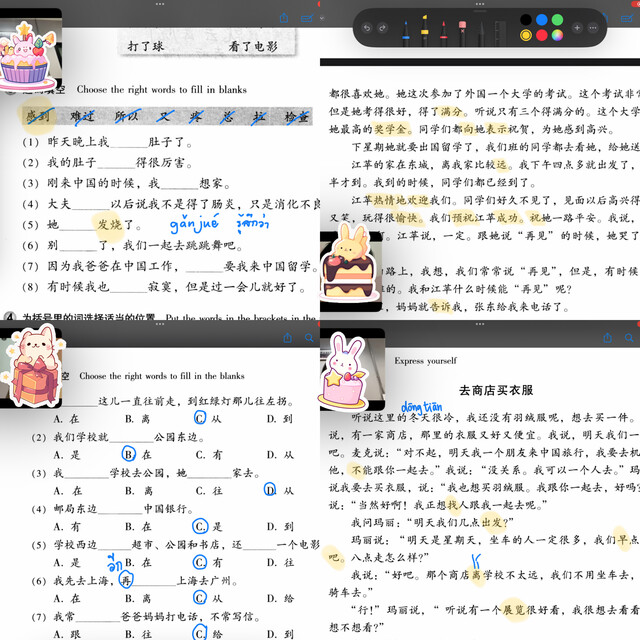
Task: Grab the markup palette drag handle
Action: pos(480,11)
